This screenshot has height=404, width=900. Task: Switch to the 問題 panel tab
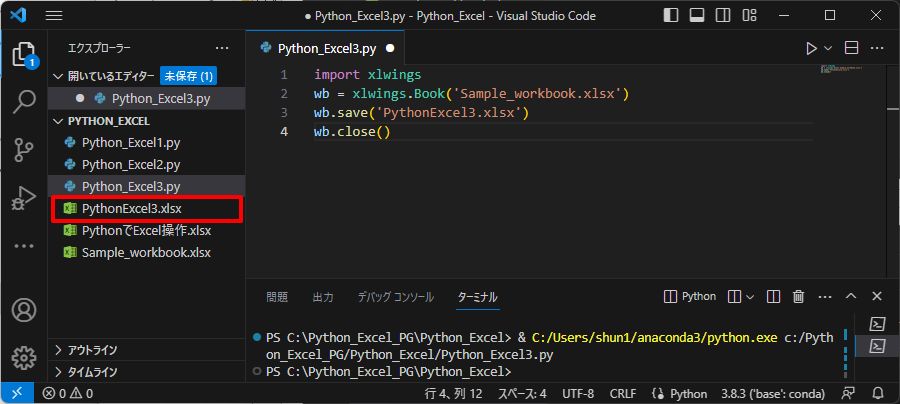click(x=277, y=297)
